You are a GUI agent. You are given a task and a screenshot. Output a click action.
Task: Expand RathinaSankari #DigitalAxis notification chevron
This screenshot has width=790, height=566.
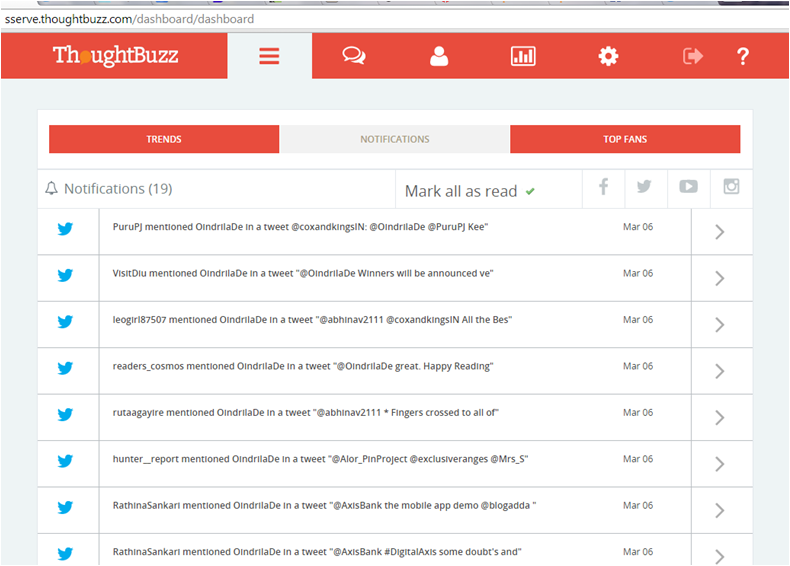720,556
